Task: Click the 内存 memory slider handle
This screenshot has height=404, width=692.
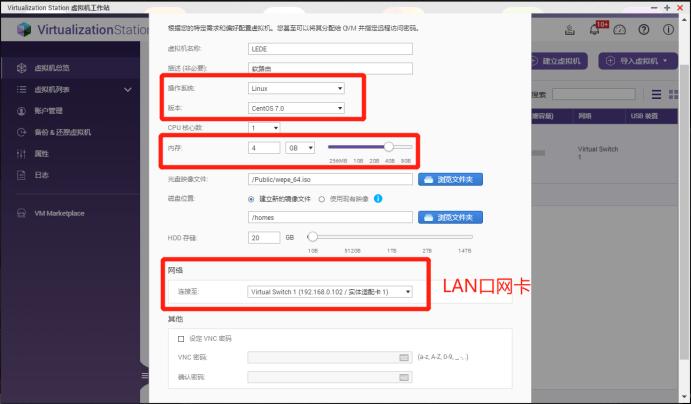Action: coord(388,147)
